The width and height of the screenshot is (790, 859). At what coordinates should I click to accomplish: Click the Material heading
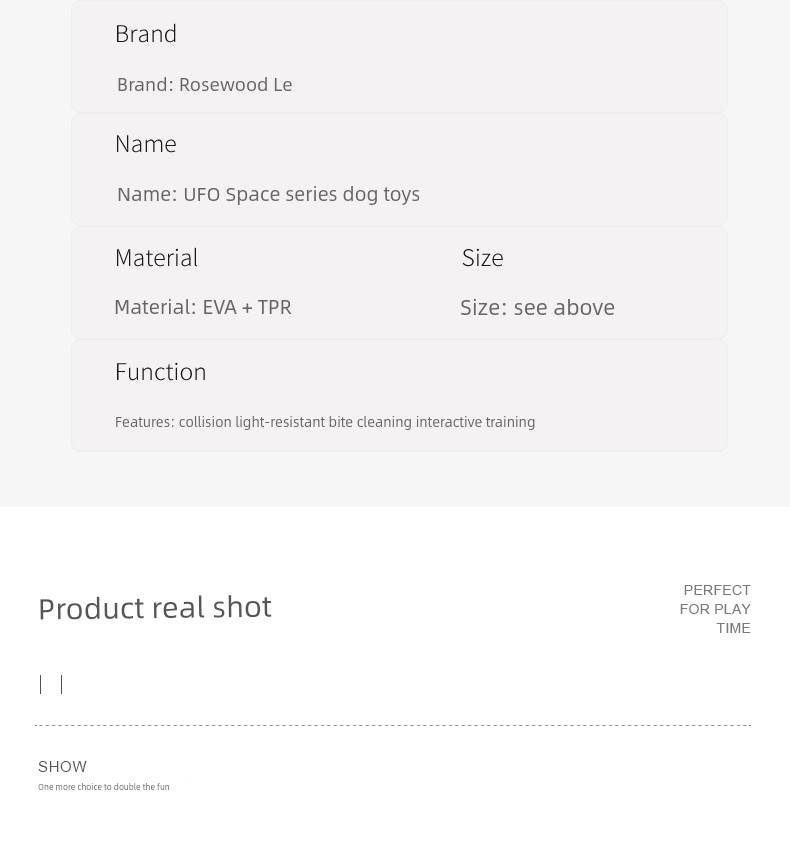pyautogui.click(x=156, y=258)
